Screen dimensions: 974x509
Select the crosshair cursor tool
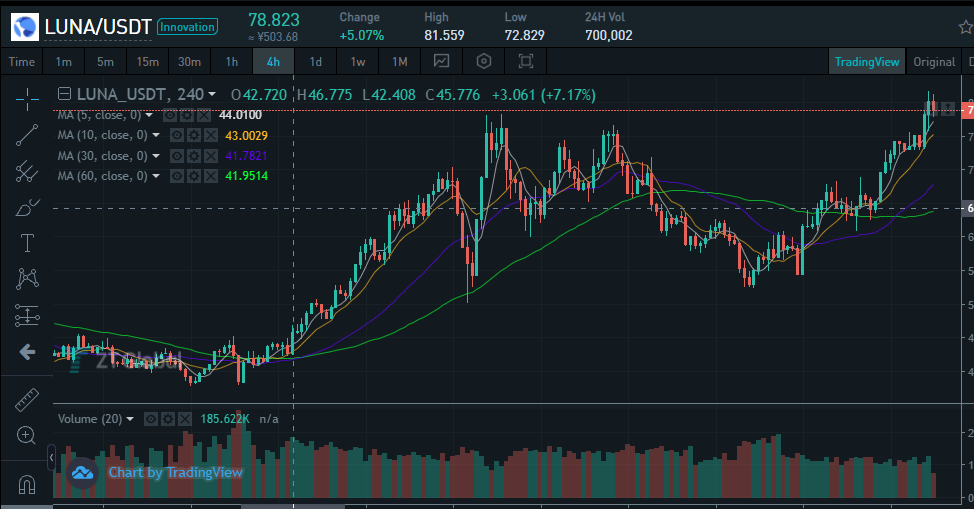coord(27,98)
